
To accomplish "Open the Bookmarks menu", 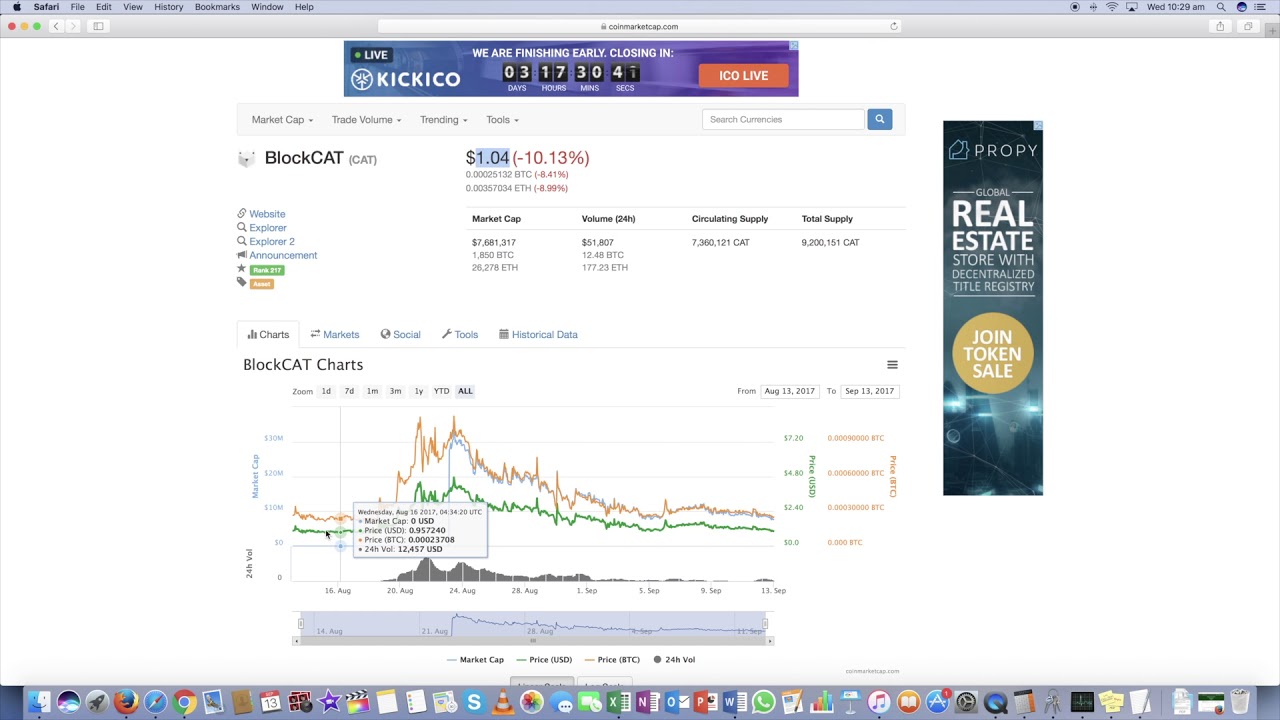I will [x=217, y=7].
